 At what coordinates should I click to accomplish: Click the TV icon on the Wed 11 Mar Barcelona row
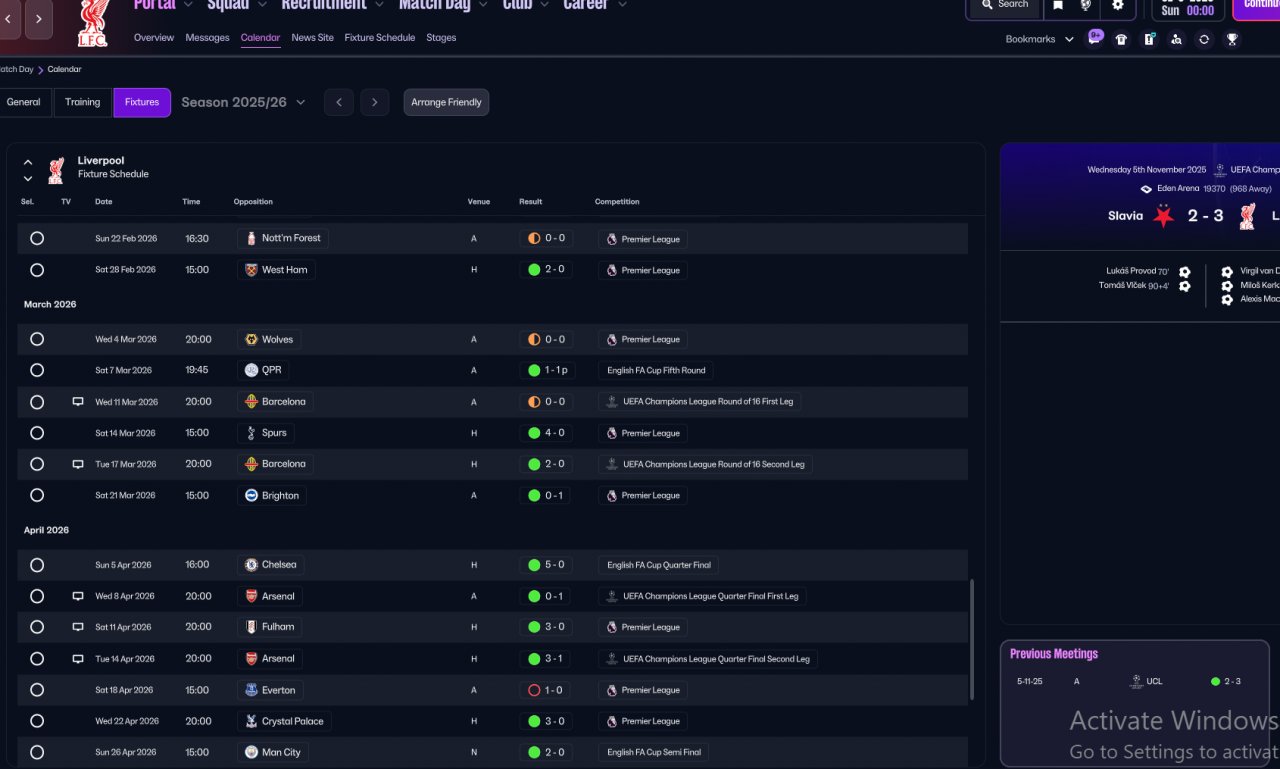click(78, 402)
